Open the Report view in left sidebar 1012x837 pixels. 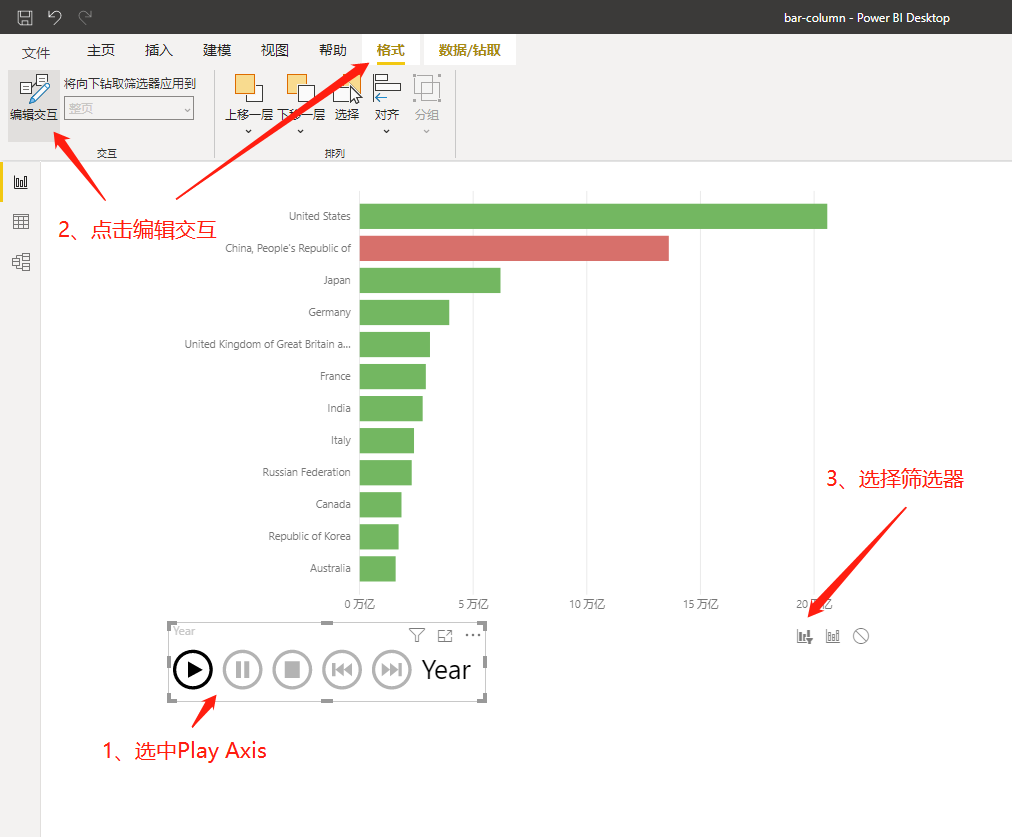tap(21, 182)
